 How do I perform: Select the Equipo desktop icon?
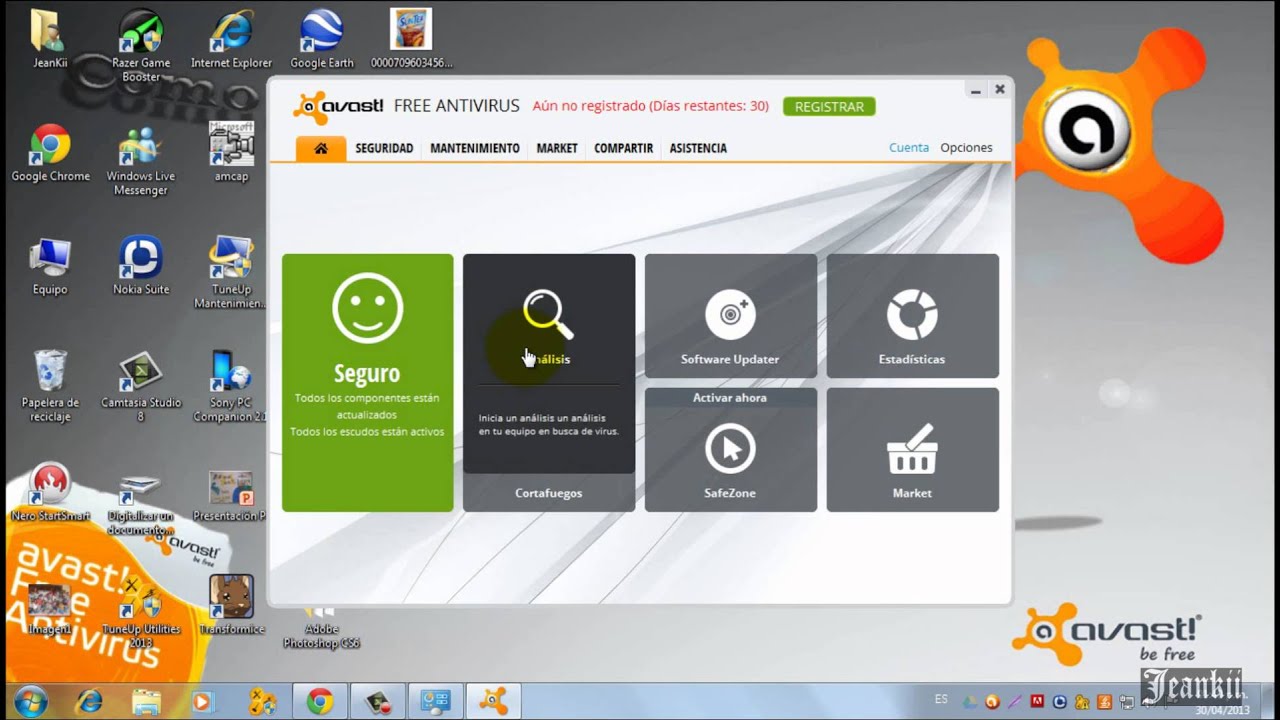click(x=50, y=266)
